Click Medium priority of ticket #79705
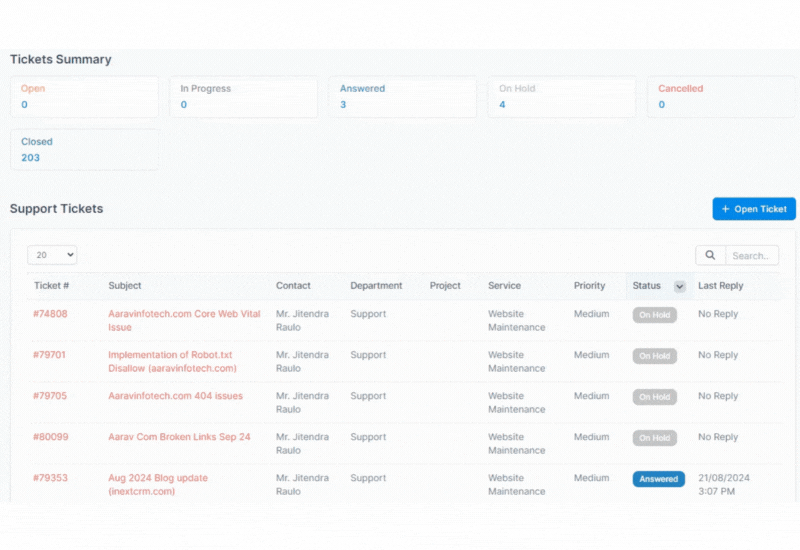The image size is (800, 550). pyautogui.click(x=591, y=396)
